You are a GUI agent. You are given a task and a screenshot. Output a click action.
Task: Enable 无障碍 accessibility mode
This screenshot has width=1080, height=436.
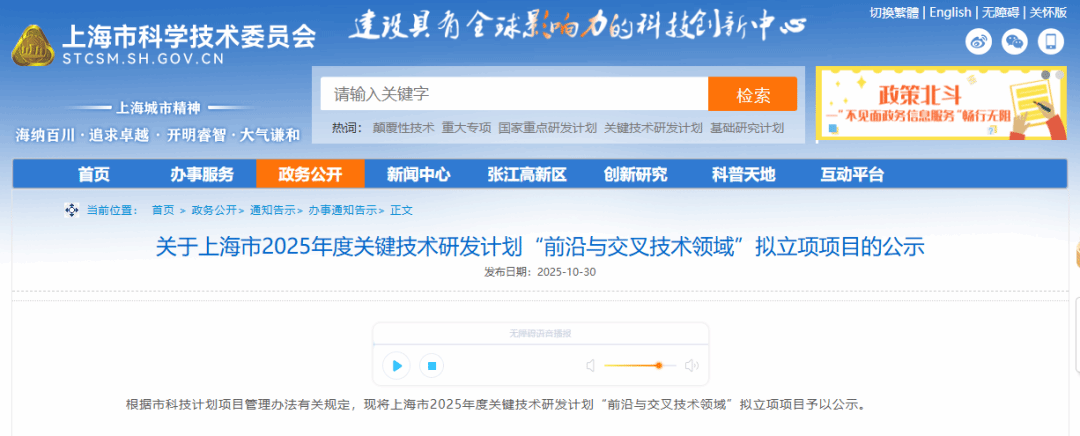[1001, 12]
